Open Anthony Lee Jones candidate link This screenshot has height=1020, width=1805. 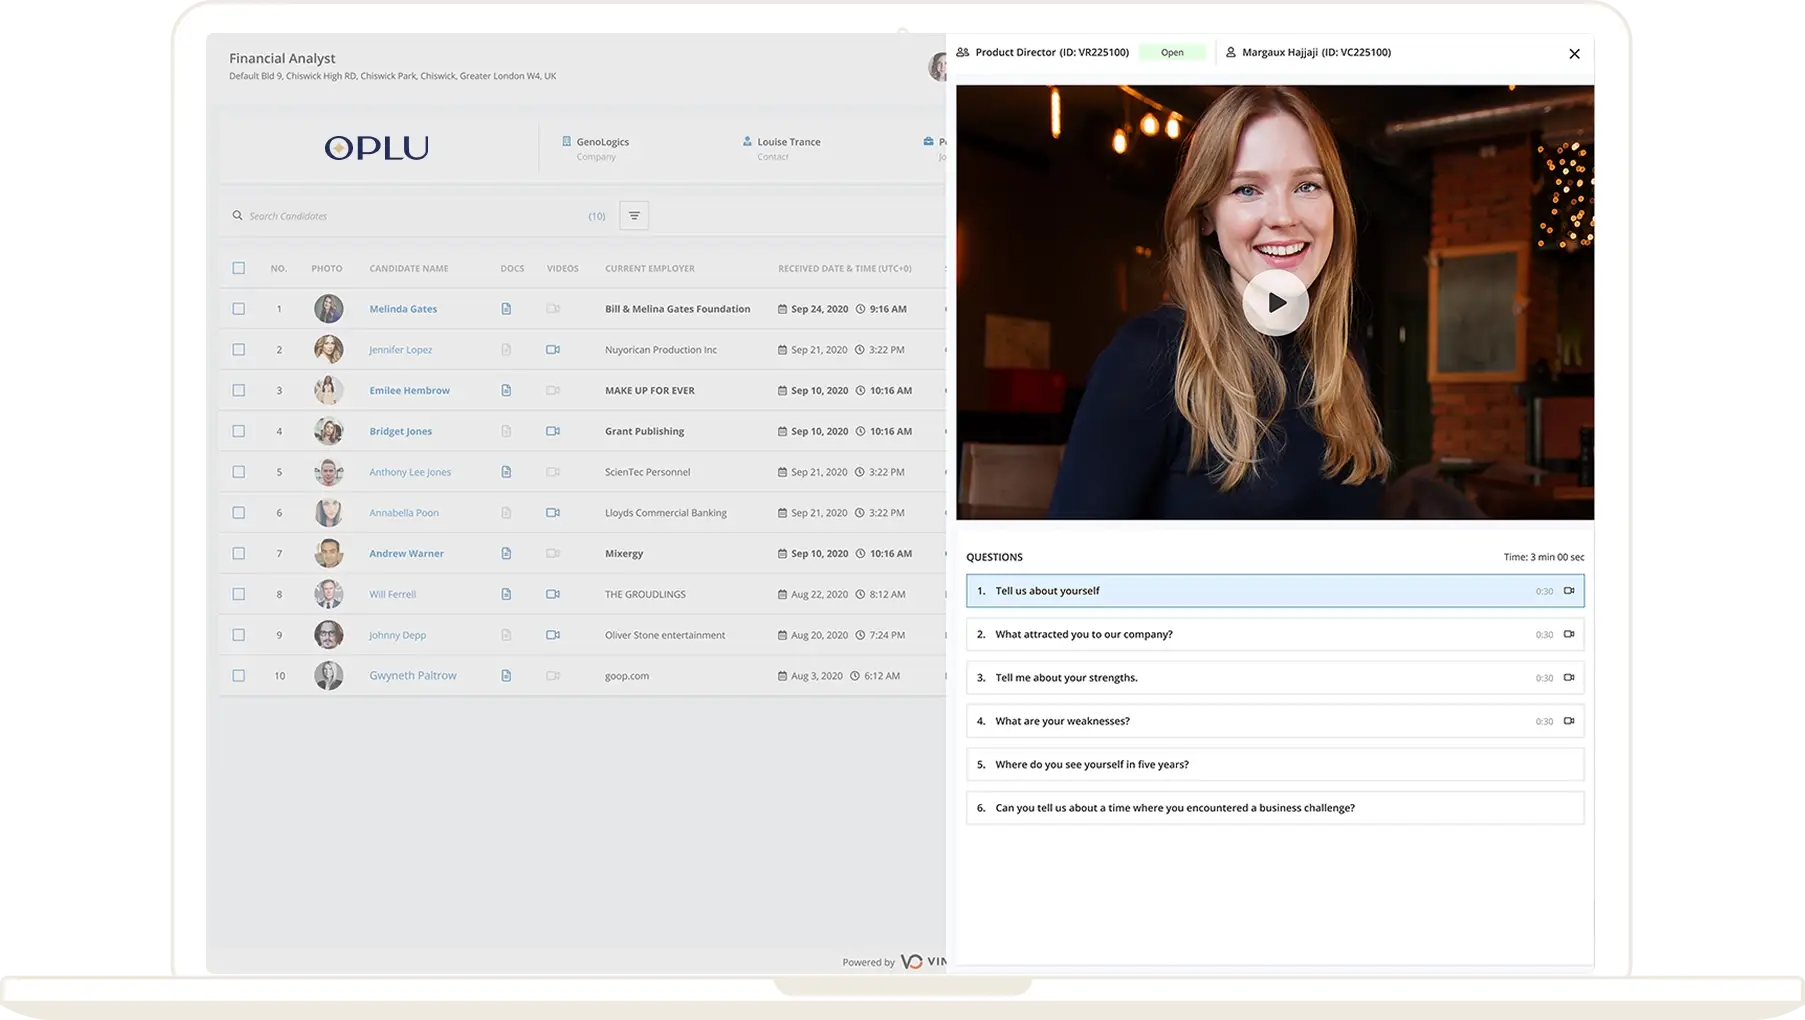(410, 472)
